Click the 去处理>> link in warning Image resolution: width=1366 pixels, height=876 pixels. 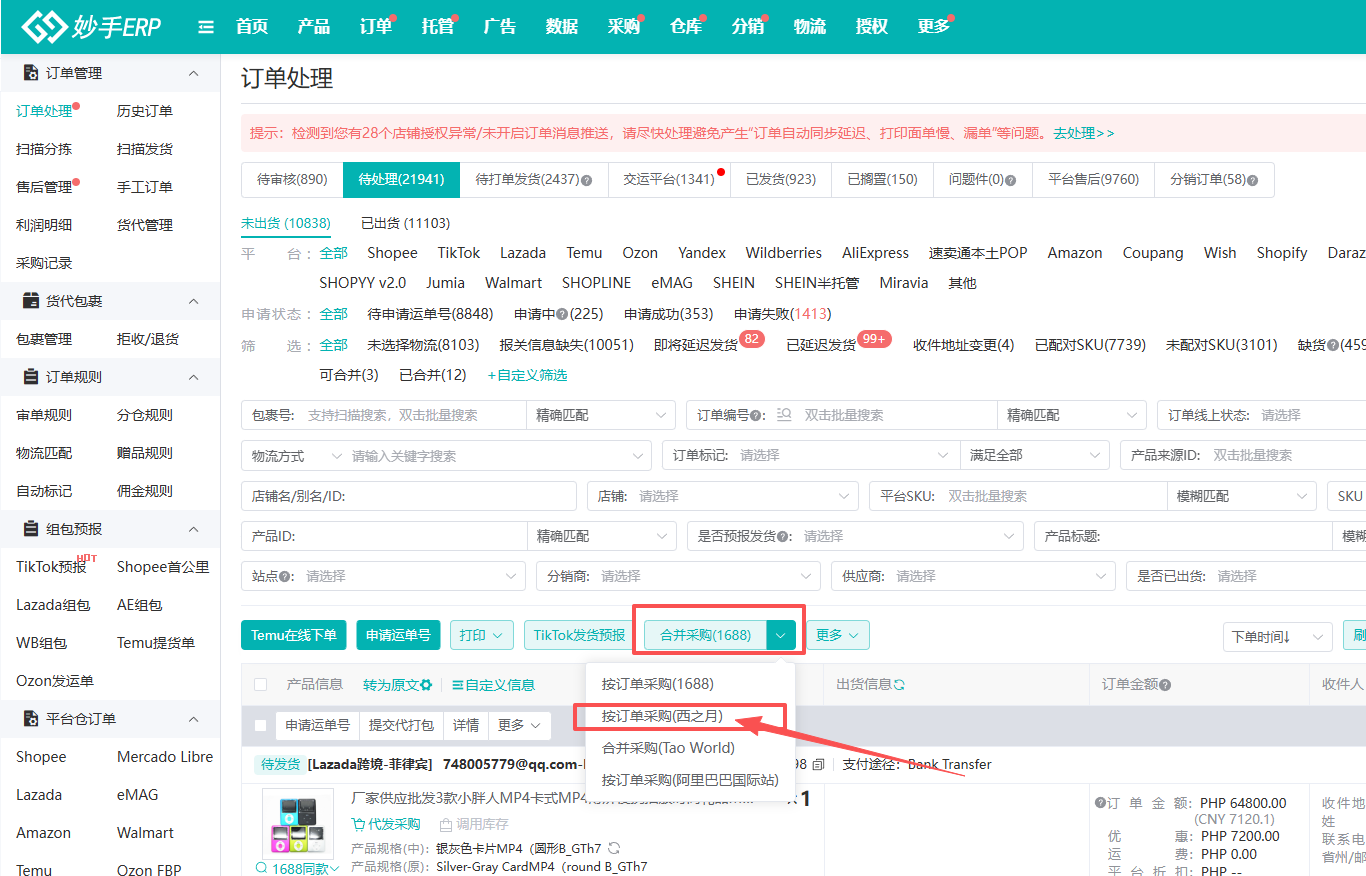[x=1083, y=133]
